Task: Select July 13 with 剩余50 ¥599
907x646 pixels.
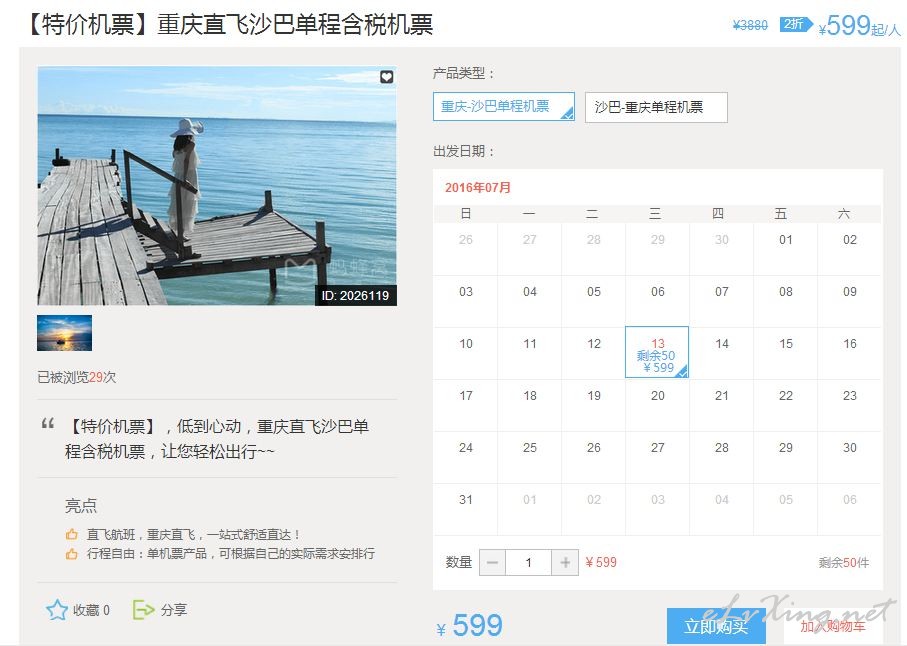Action: point(657,352)
